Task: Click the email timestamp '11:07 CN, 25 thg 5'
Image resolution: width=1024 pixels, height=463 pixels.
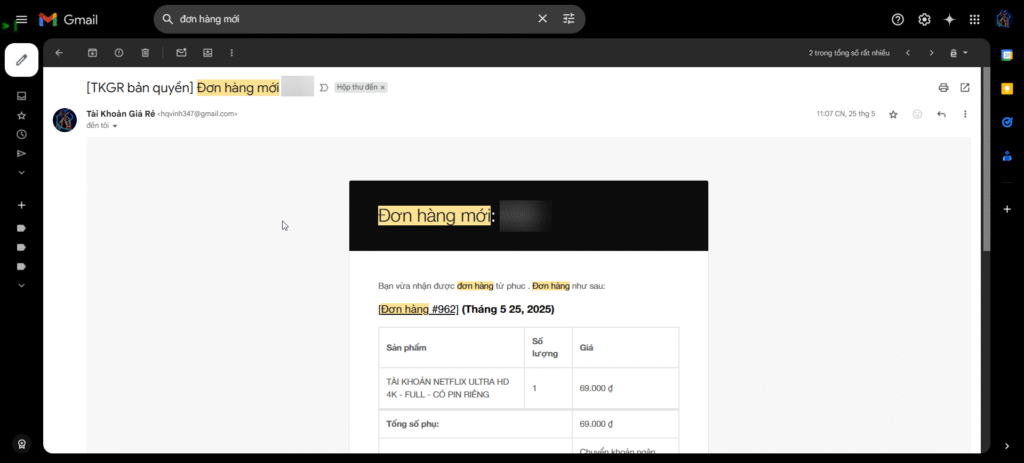Action: tap(846, 114)
